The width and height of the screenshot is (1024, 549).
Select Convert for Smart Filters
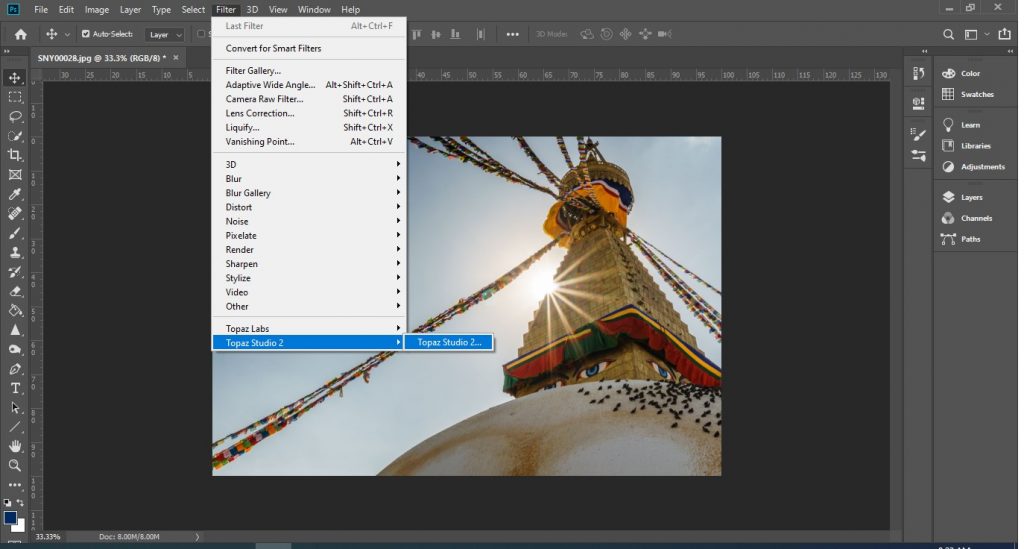click(309, 48)
